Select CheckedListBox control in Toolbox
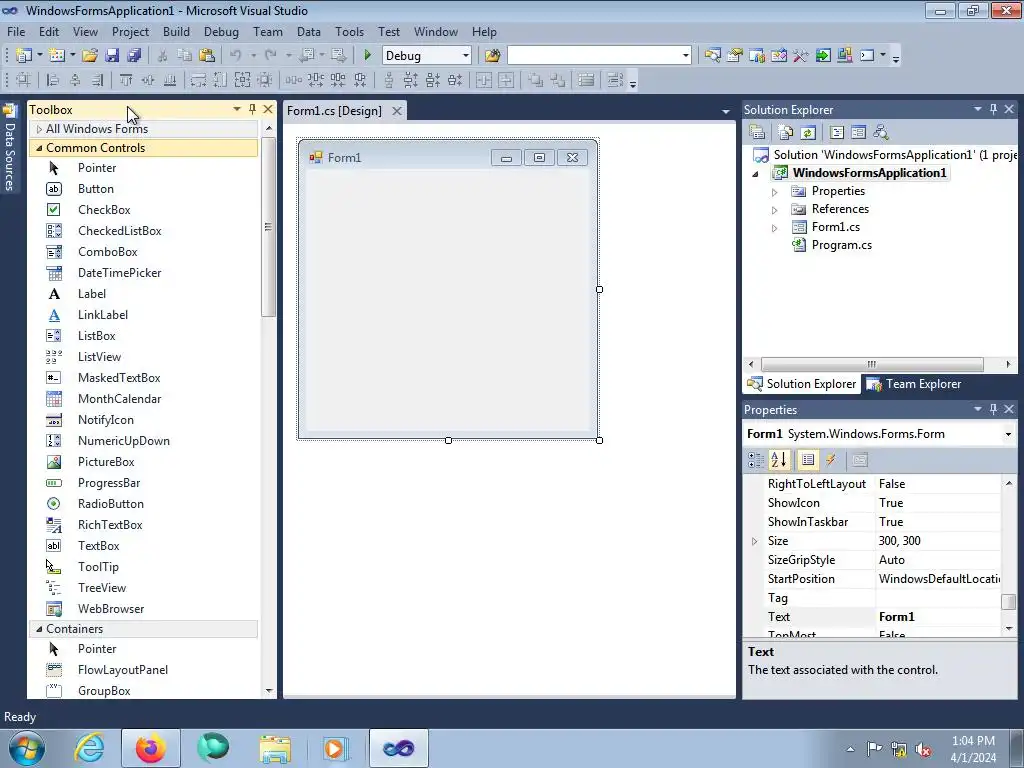 click(x=119, y=231)
